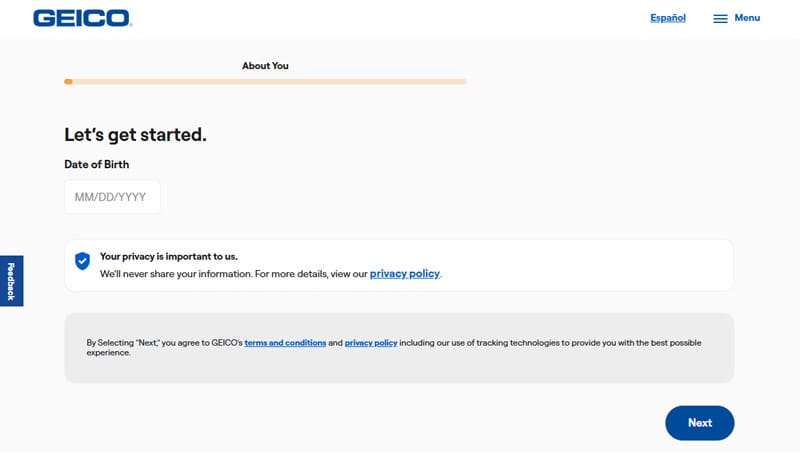This screenshot has height=452, width=800.
Task: Click the Menu text label
Action: click(x=747, y=18)
